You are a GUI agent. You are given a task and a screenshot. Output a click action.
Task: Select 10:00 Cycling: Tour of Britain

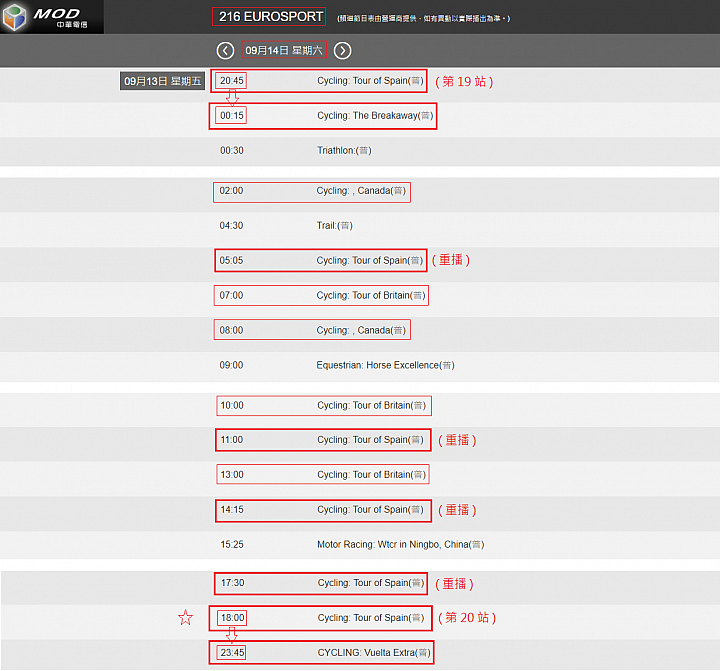pos(324,406)
